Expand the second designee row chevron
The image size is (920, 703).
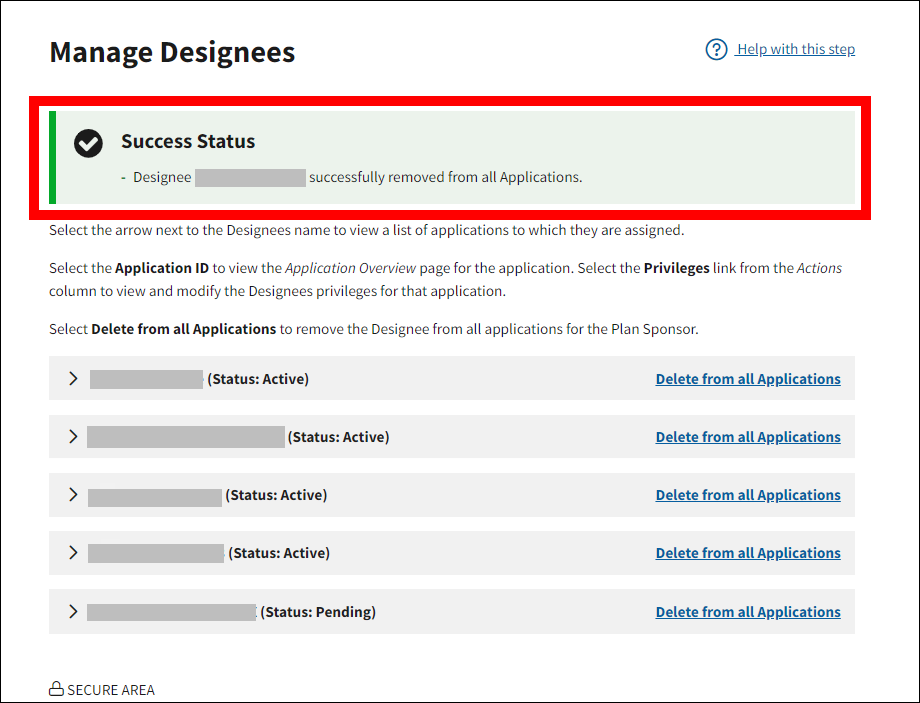[x=73, y=437]
